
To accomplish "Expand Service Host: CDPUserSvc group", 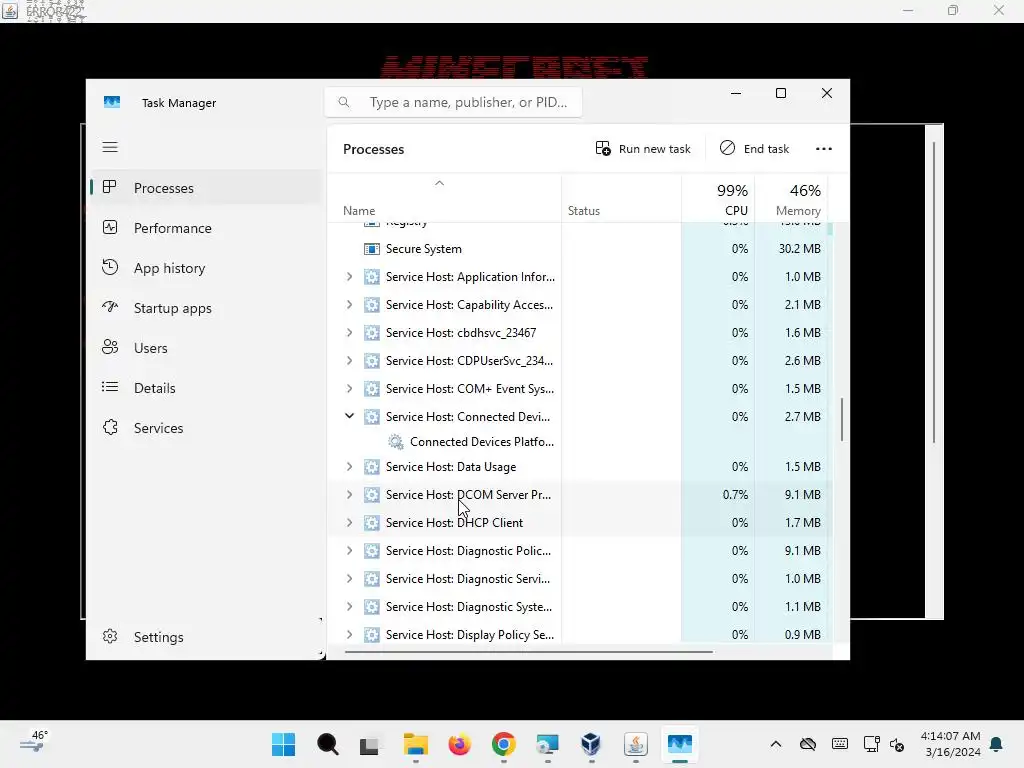I will pos(349,361).
